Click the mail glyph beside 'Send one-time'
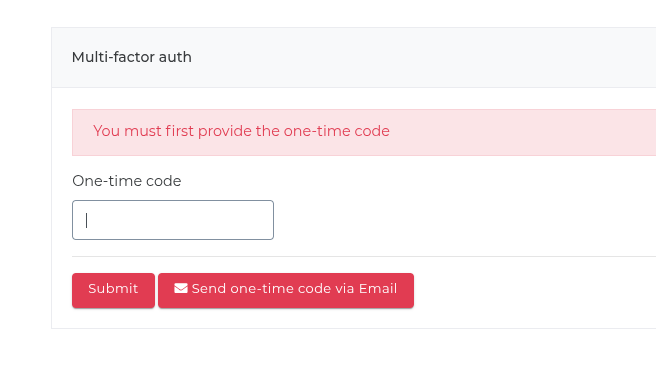 tap(181, 289)
